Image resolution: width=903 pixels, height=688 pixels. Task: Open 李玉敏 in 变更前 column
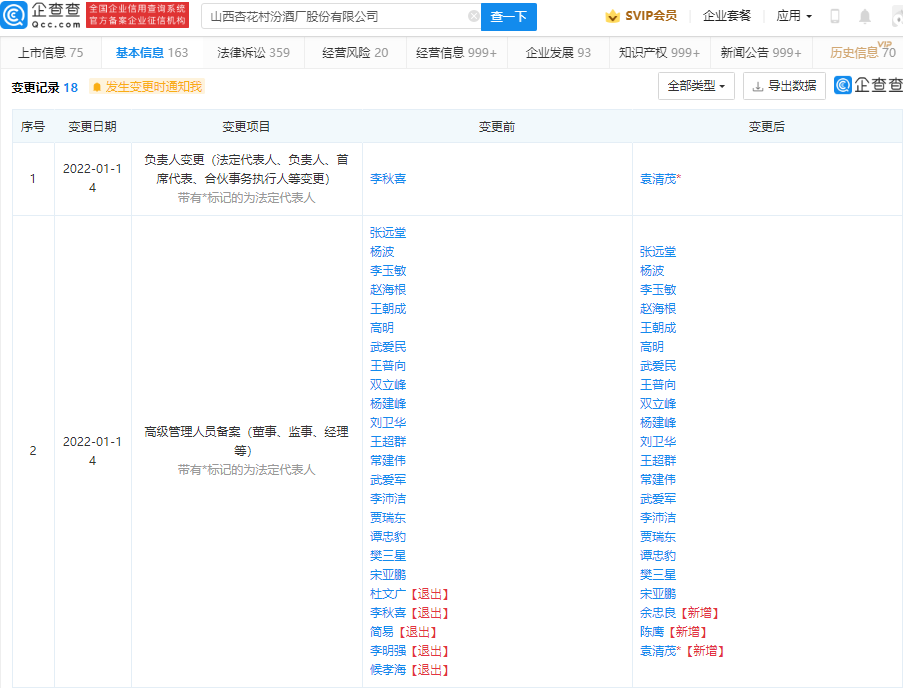pyautogui.click(x=388, y=271)
